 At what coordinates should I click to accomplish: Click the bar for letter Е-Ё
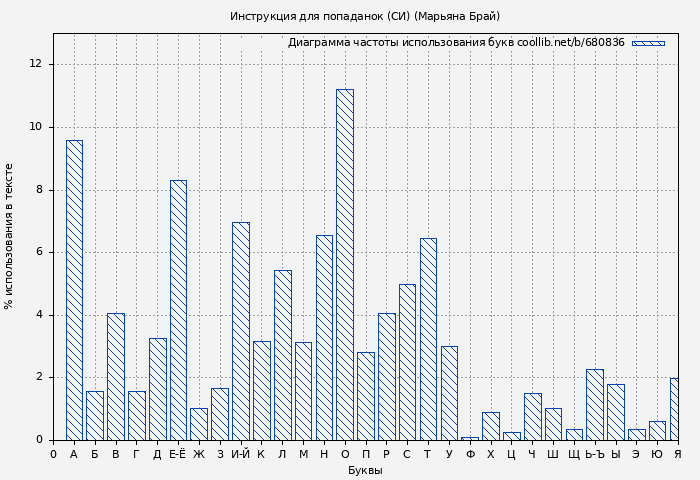(x=178, y=310)
